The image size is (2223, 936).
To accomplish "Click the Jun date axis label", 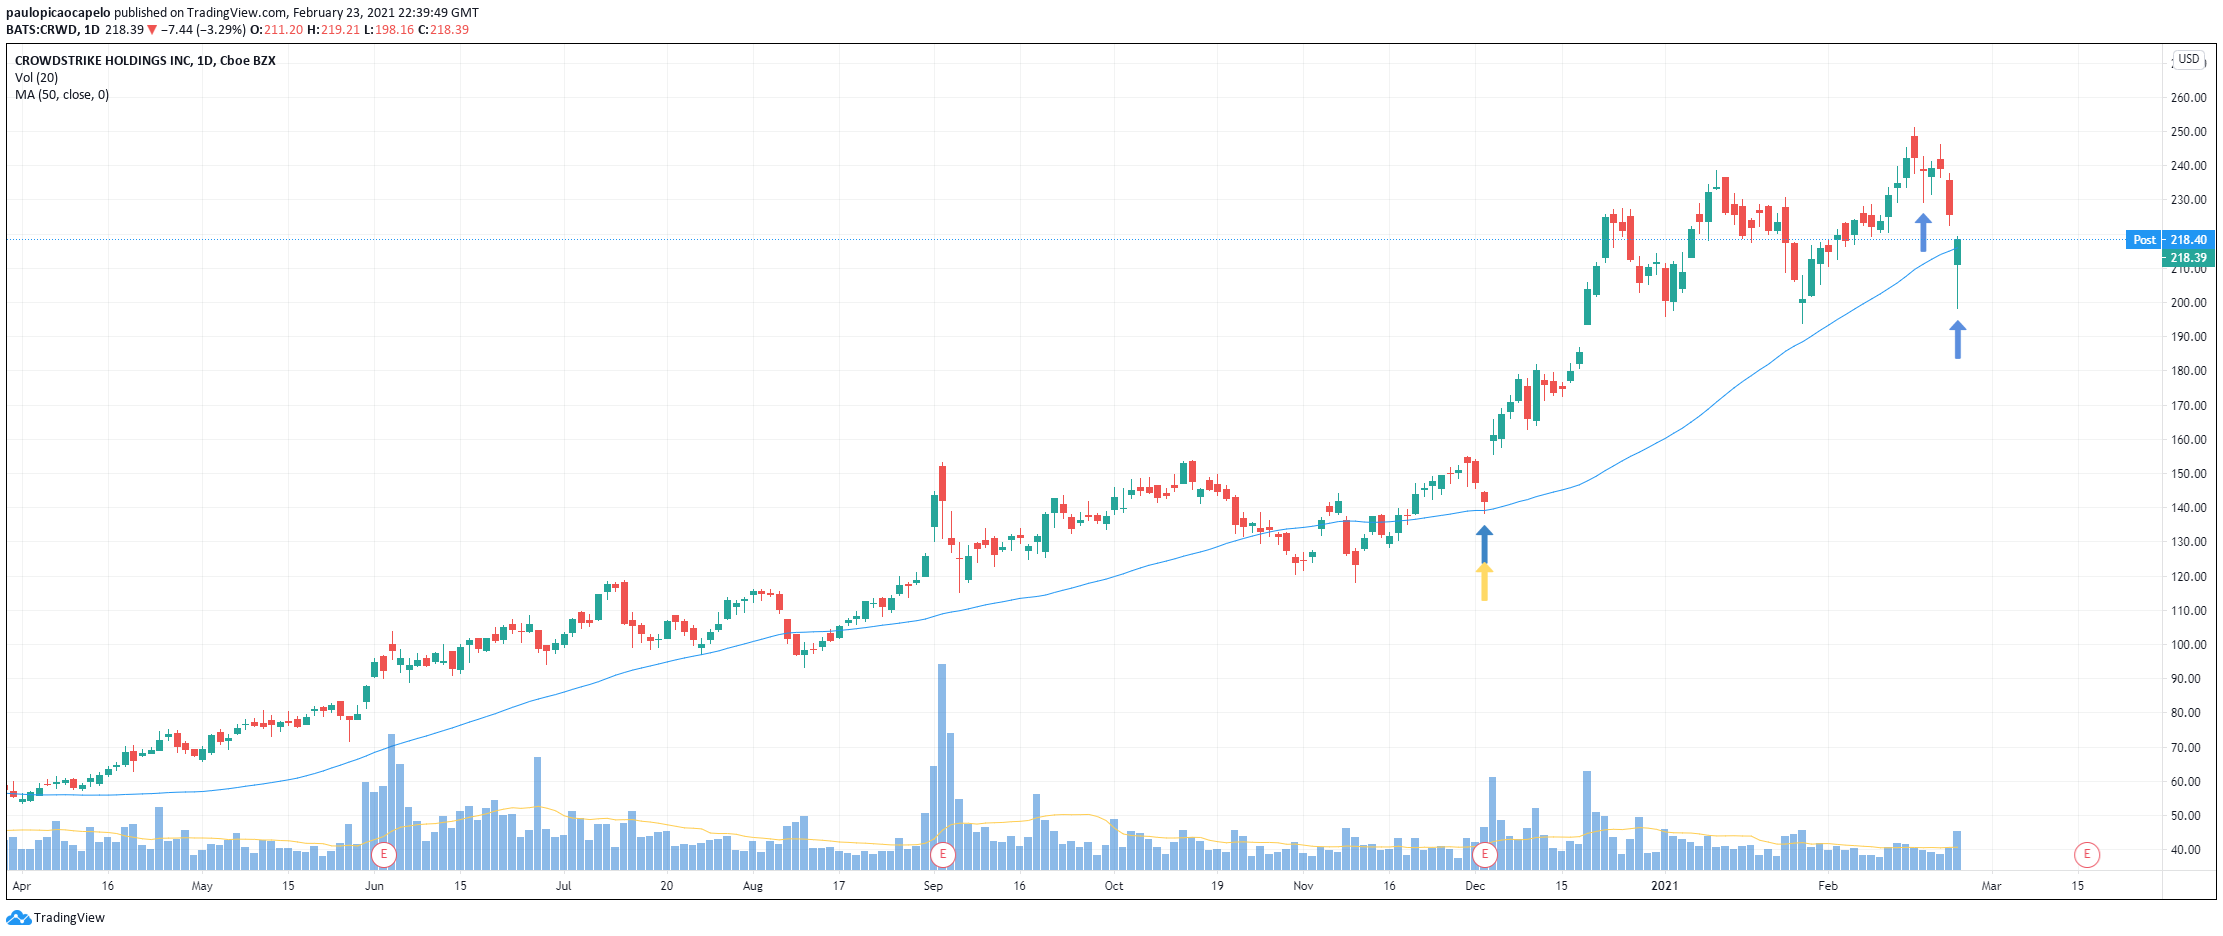I will [x=374, y=886].
